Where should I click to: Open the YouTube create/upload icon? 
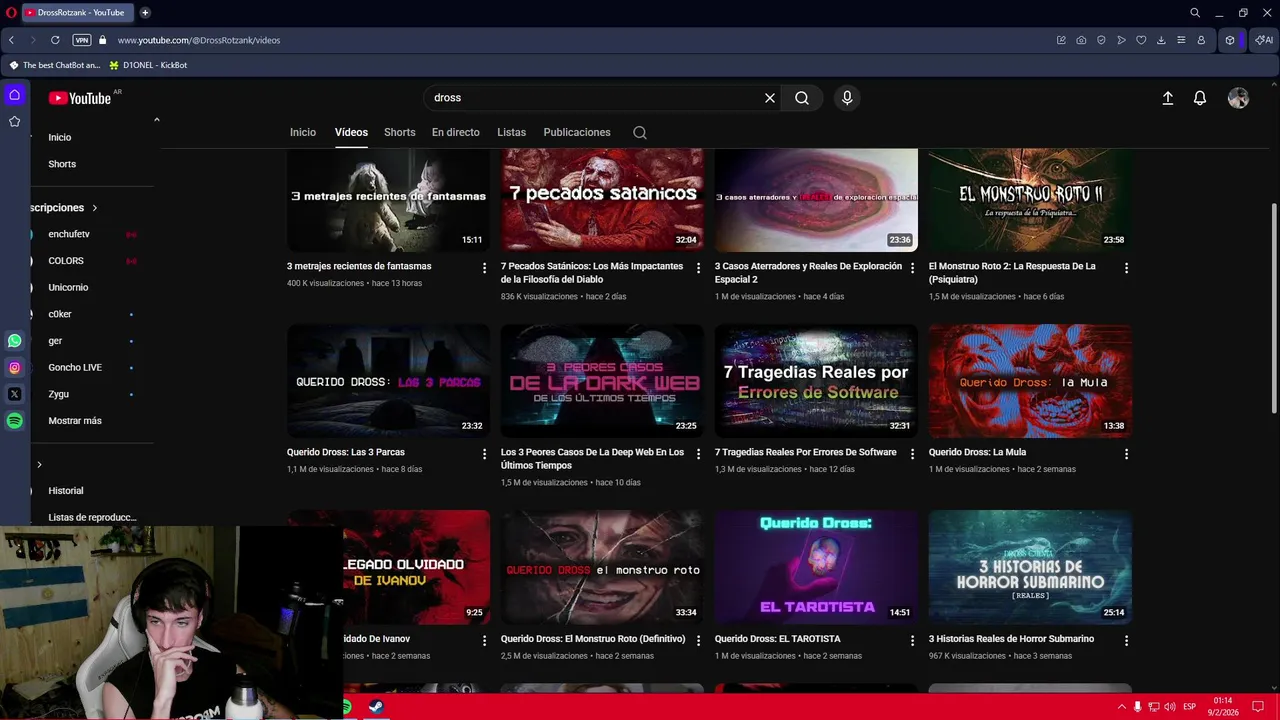(1167, 98)
